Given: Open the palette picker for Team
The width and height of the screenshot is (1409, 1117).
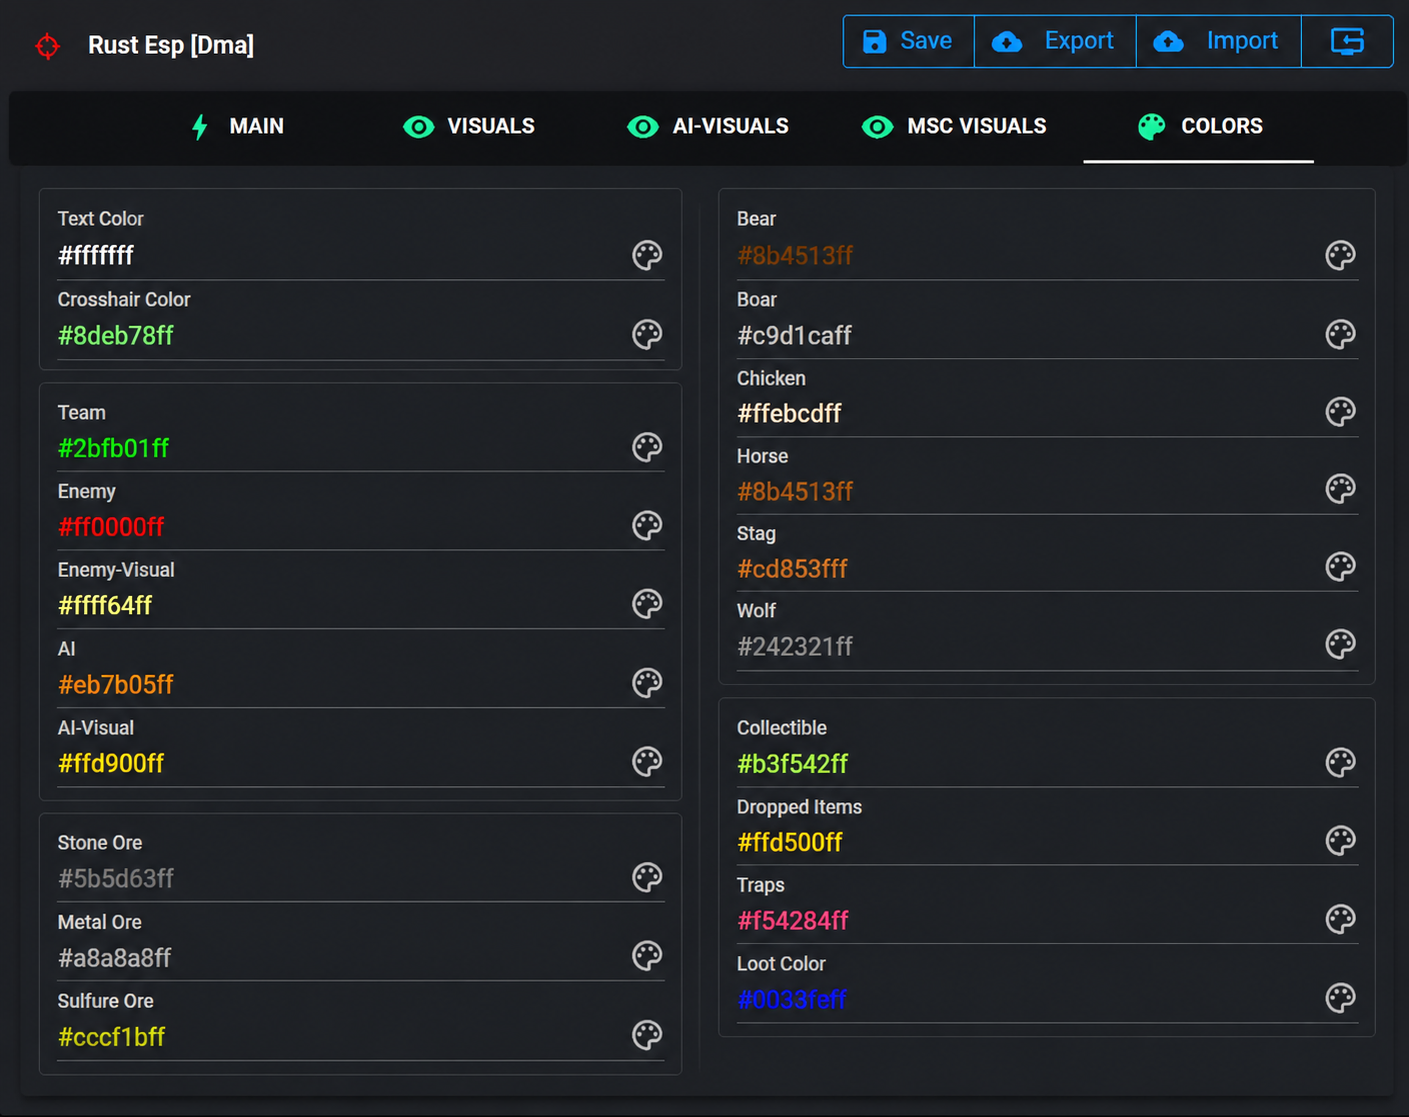Looking at the screenshot, I should [647, 447].
